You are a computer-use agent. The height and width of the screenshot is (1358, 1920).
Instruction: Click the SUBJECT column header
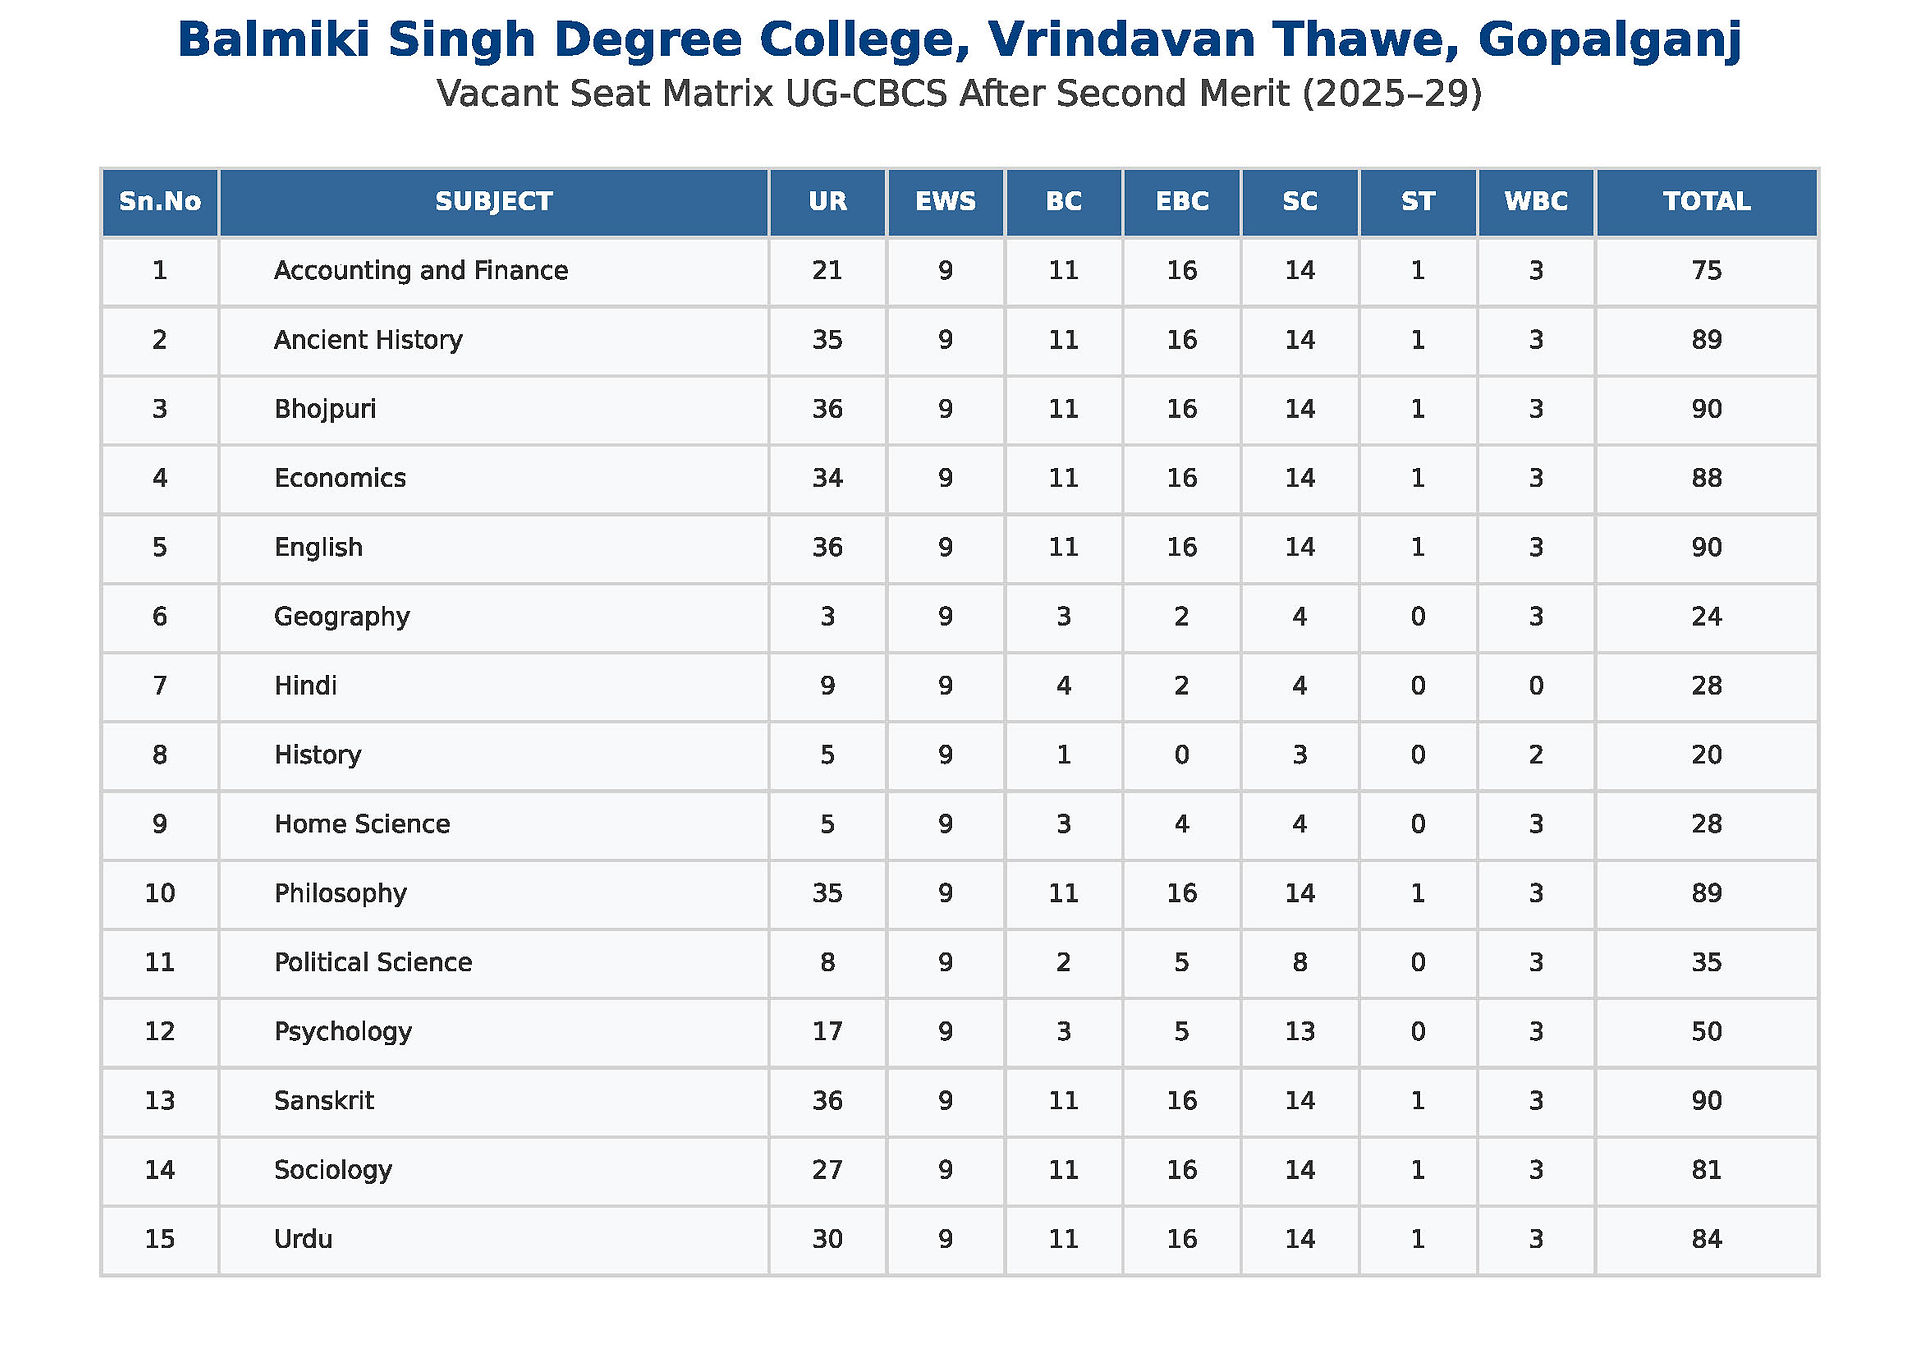[493, 202]
